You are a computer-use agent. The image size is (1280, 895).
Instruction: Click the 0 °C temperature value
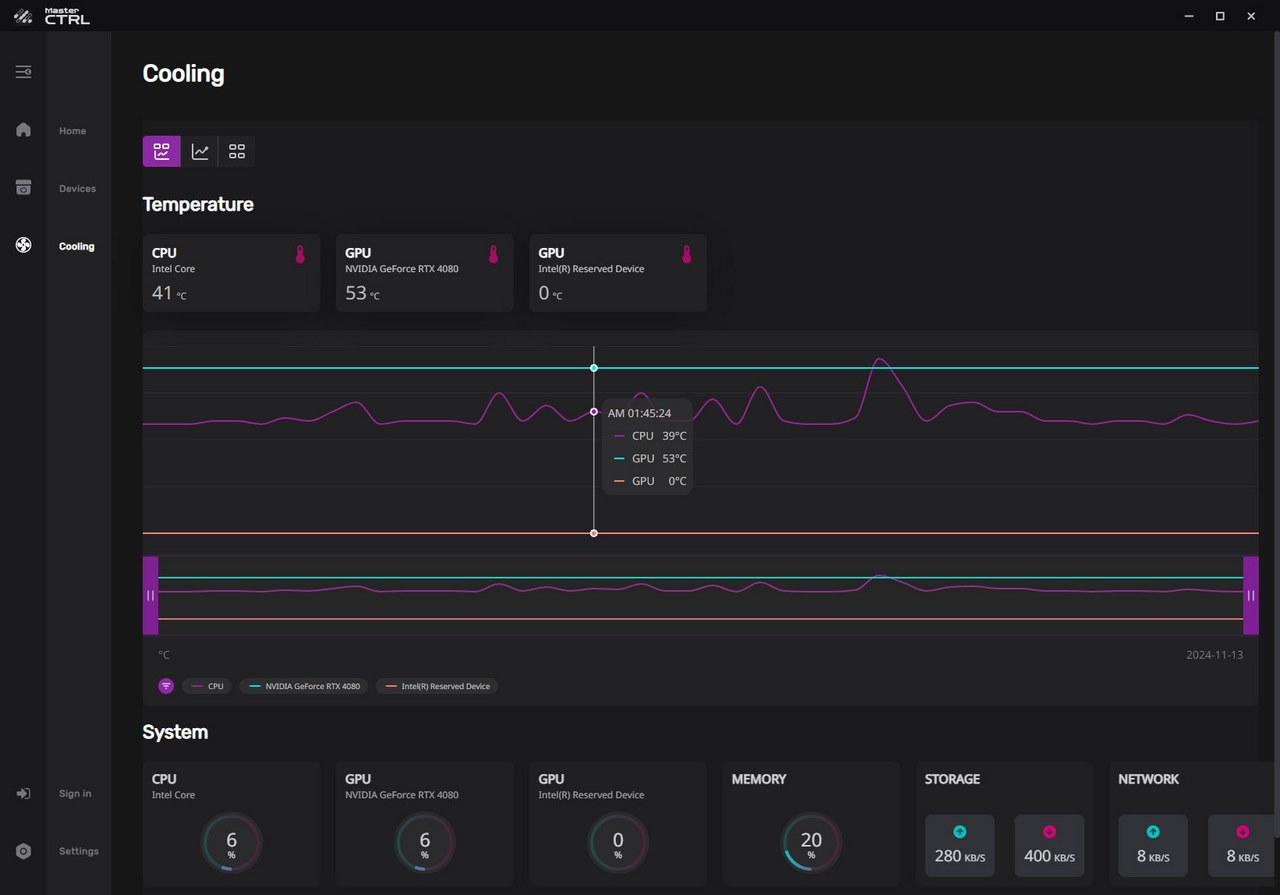[x=551, y=293]
